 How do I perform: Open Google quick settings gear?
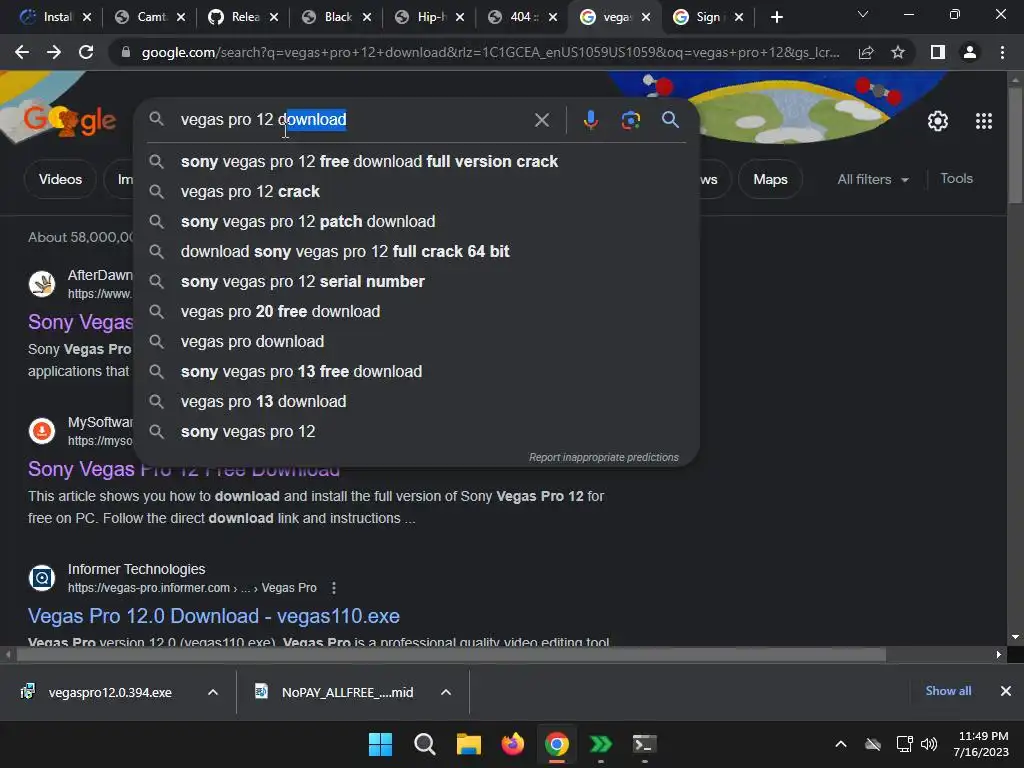coord(938,121)
